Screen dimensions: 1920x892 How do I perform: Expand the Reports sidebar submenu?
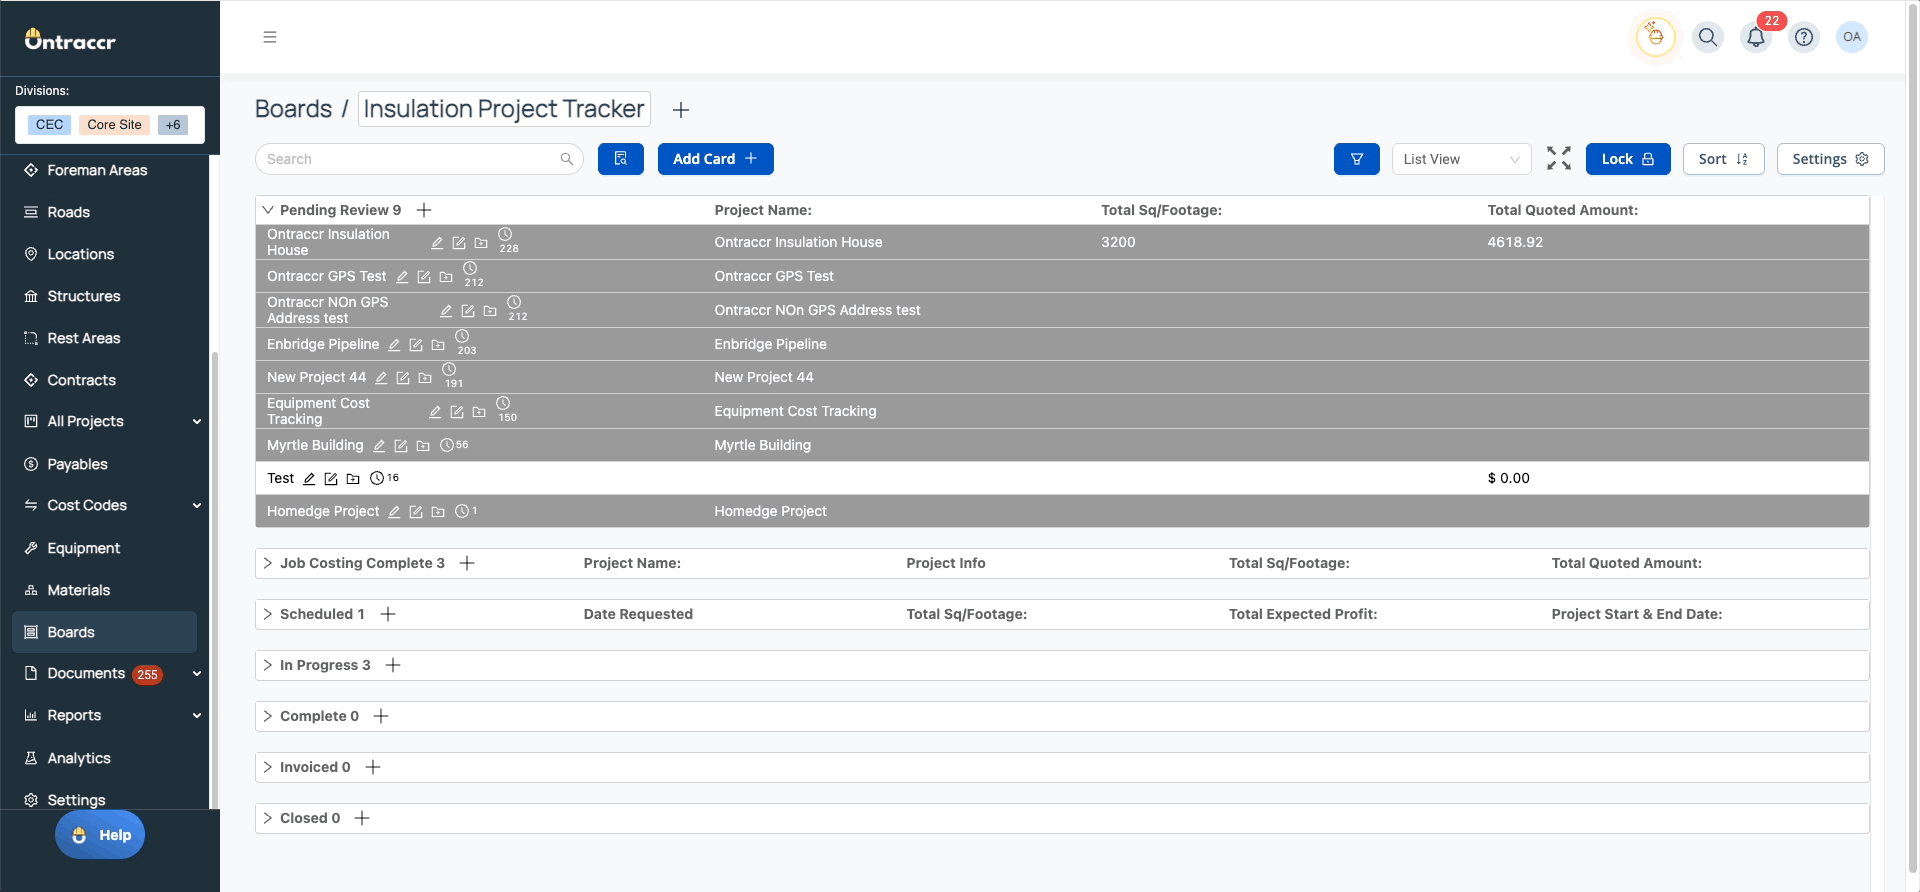click(x=197, y=716)
